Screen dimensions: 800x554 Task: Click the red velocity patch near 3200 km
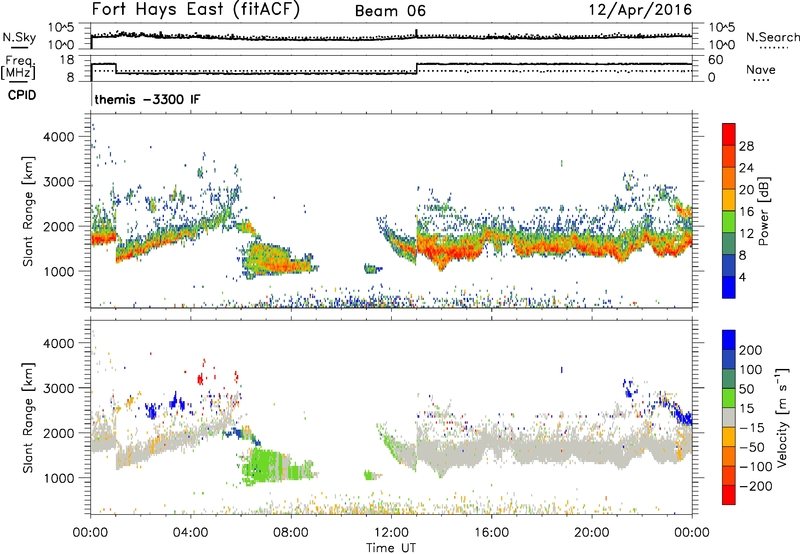click(200, 379)
